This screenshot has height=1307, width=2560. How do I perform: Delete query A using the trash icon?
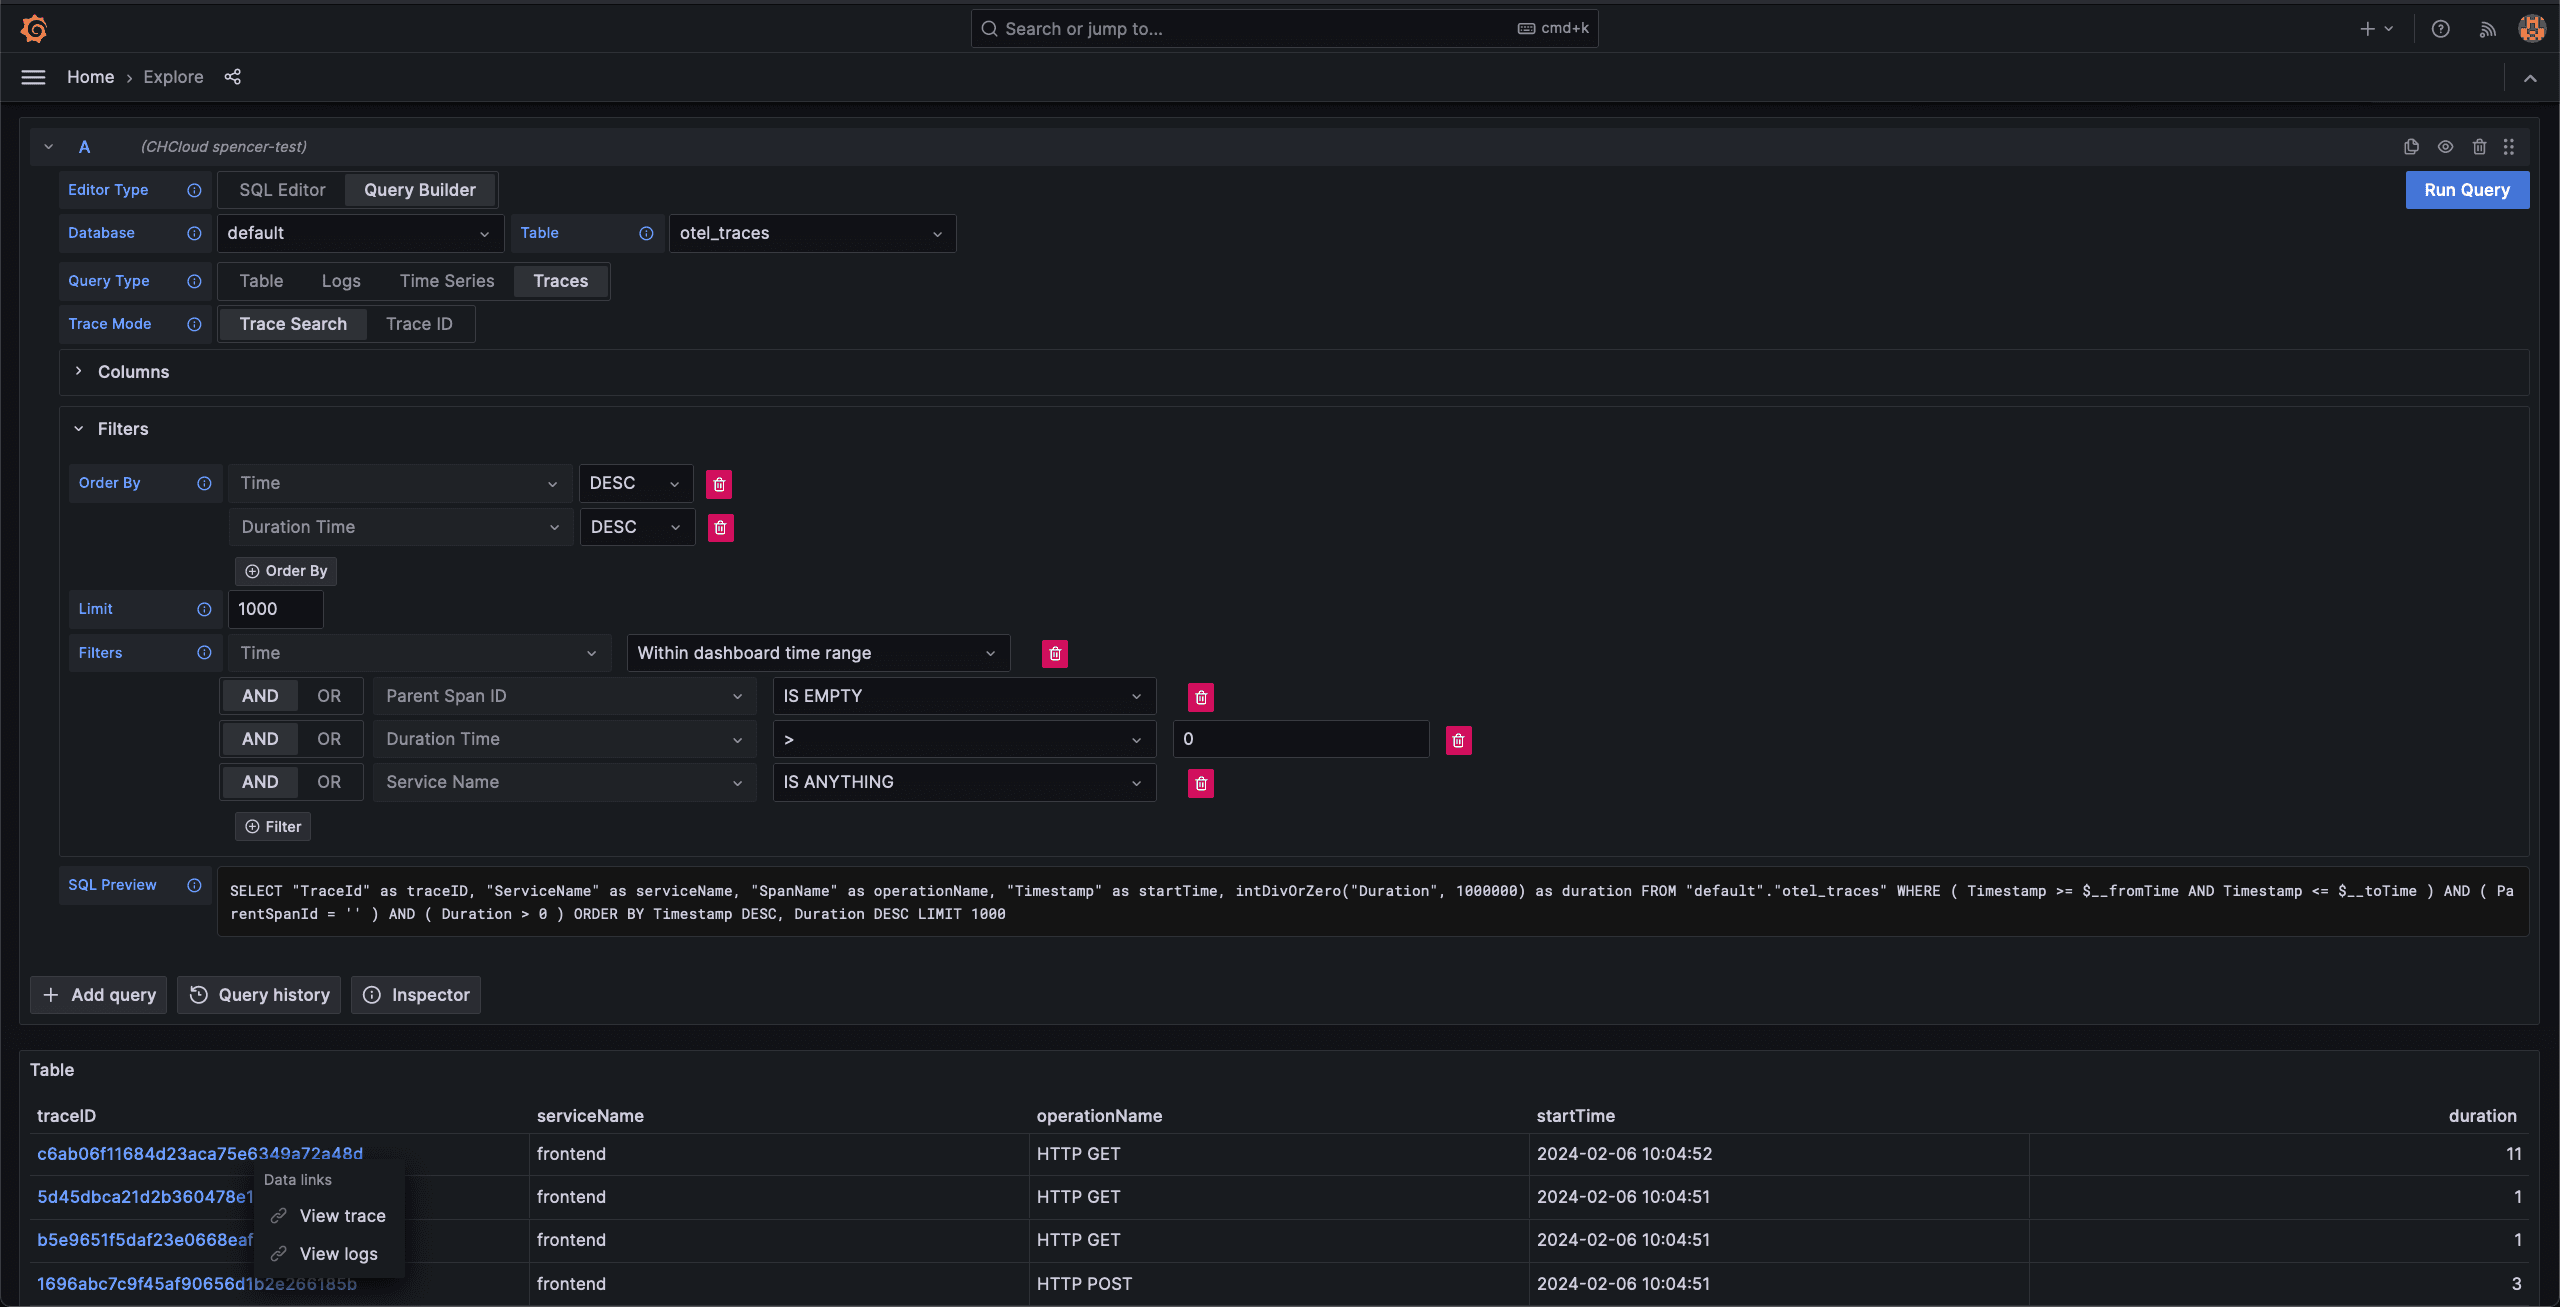click(2479, 147)
